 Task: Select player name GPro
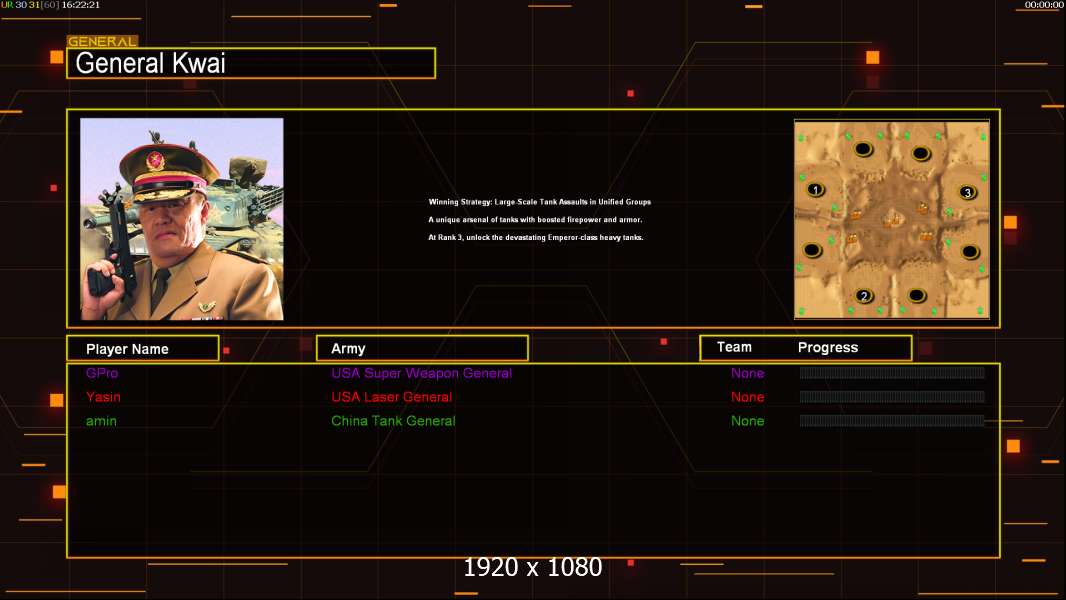click(x=102, y=373)
